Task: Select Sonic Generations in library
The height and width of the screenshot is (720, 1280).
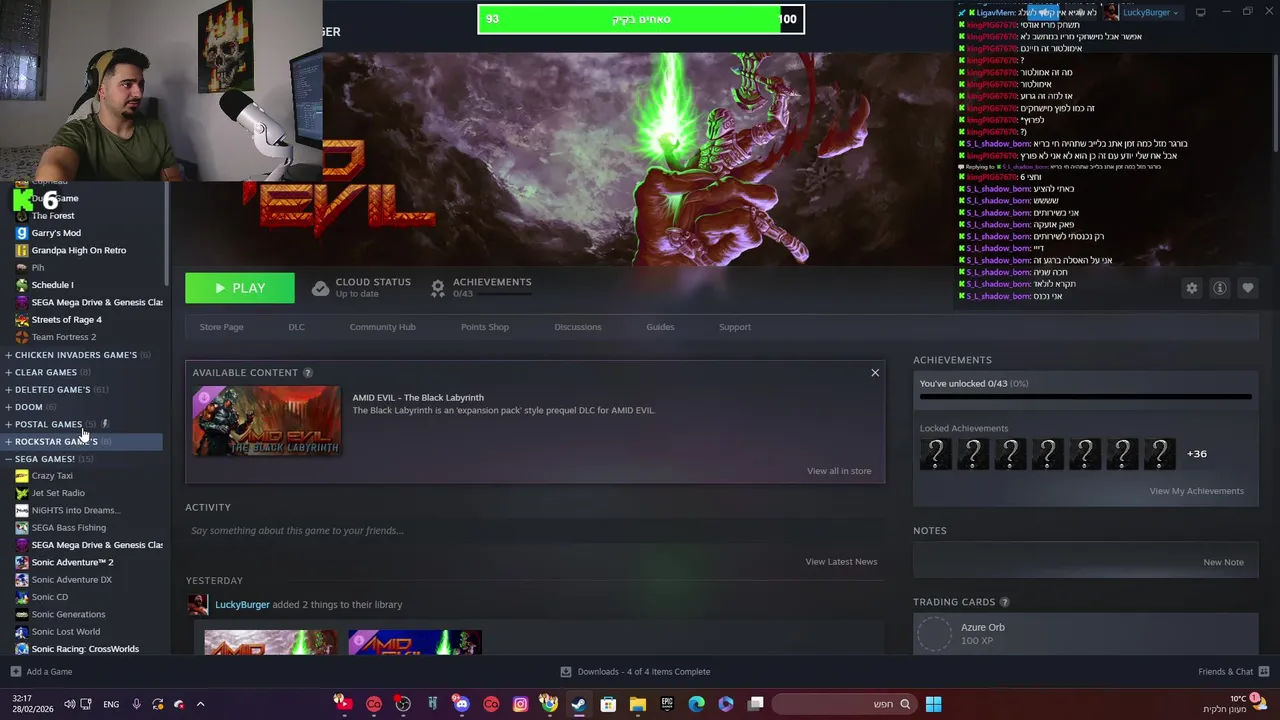Action: point(68,614)
